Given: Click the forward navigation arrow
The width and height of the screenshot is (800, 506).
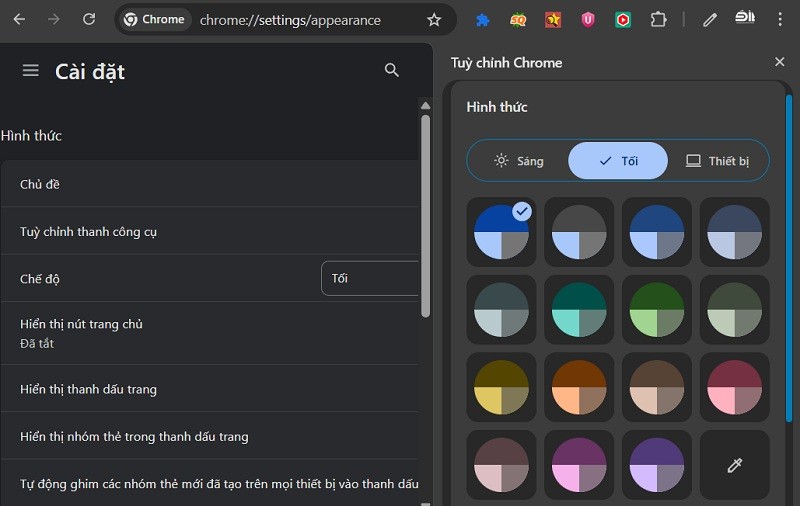Looking at the screenshot, I should (54, 19).
